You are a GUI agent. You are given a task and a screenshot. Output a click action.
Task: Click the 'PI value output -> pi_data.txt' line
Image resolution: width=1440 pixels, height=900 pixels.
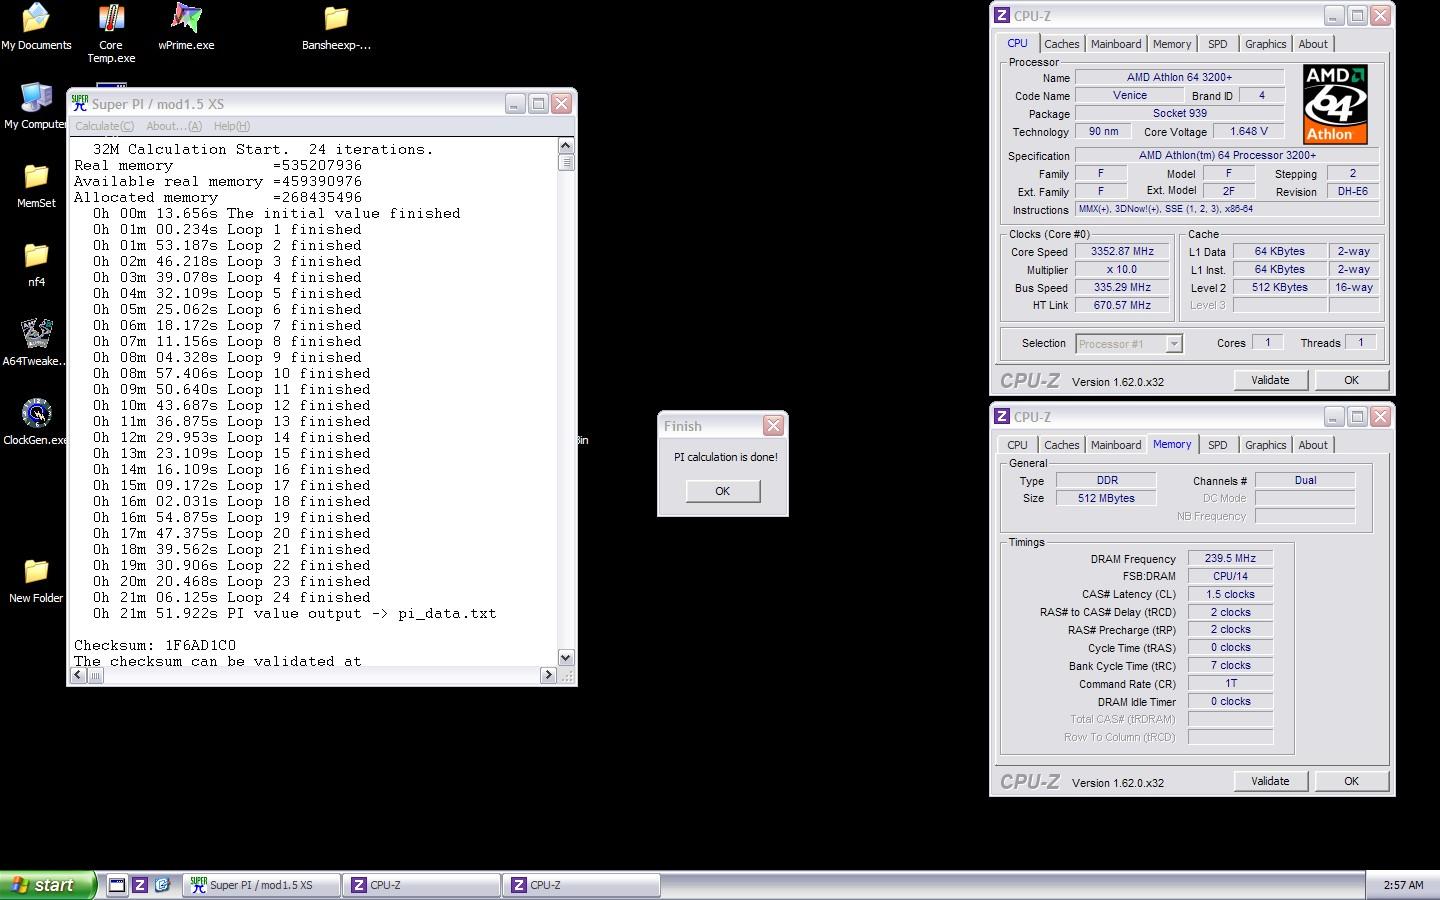point(295,614)
